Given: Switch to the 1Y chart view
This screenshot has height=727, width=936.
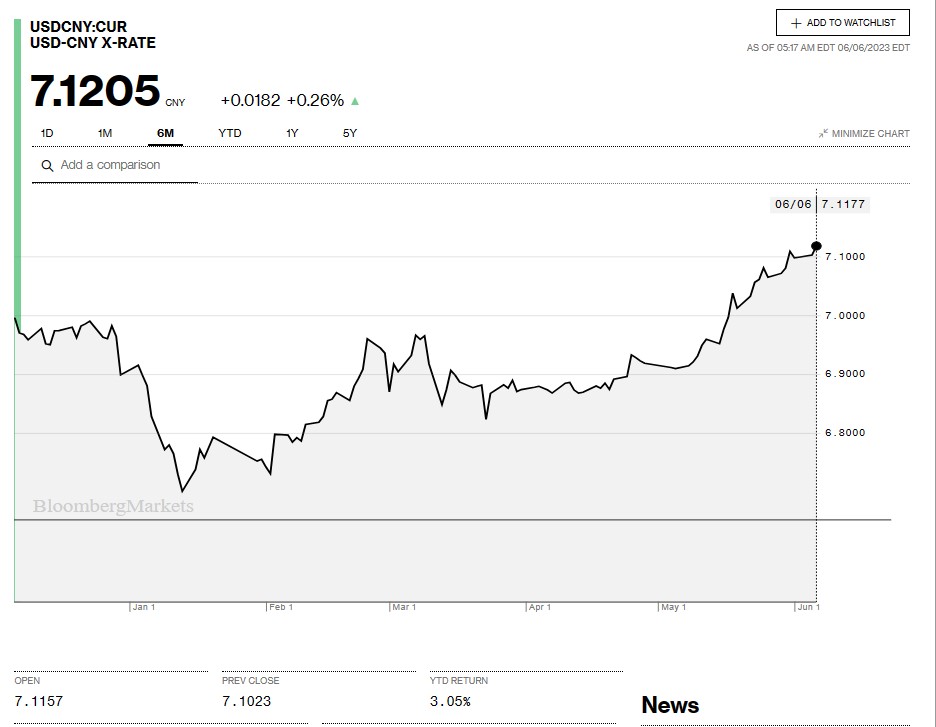Looking at the screenshot, I should pos(292,133).
